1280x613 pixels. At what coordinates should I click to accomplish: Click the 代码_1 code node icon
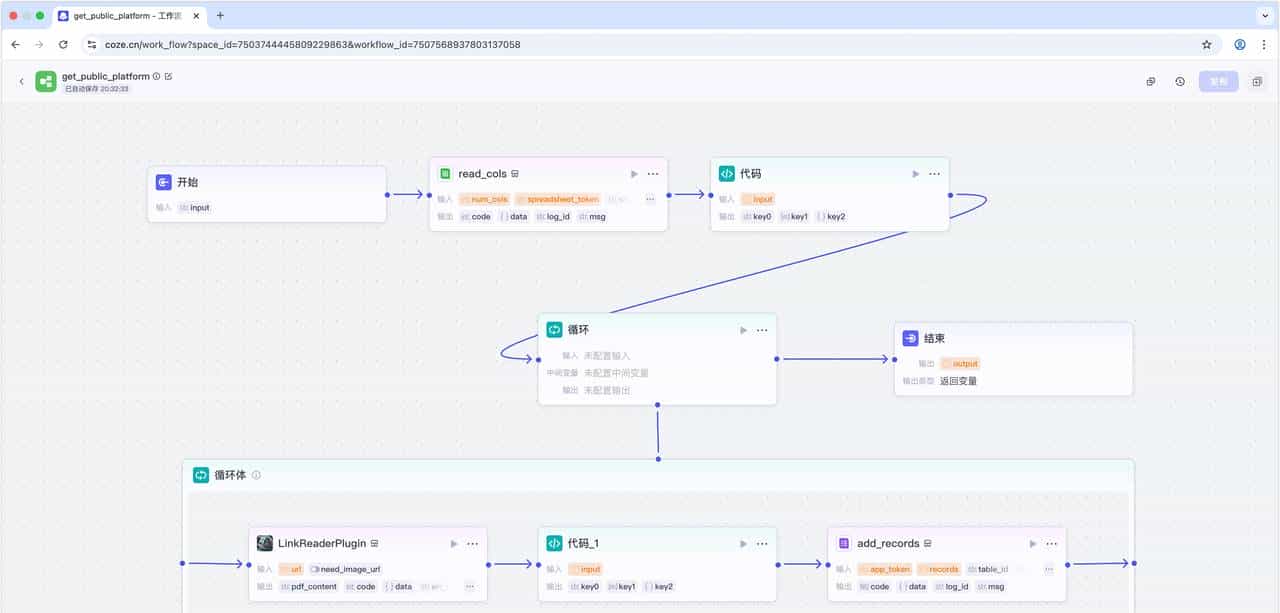pos(554,543)
